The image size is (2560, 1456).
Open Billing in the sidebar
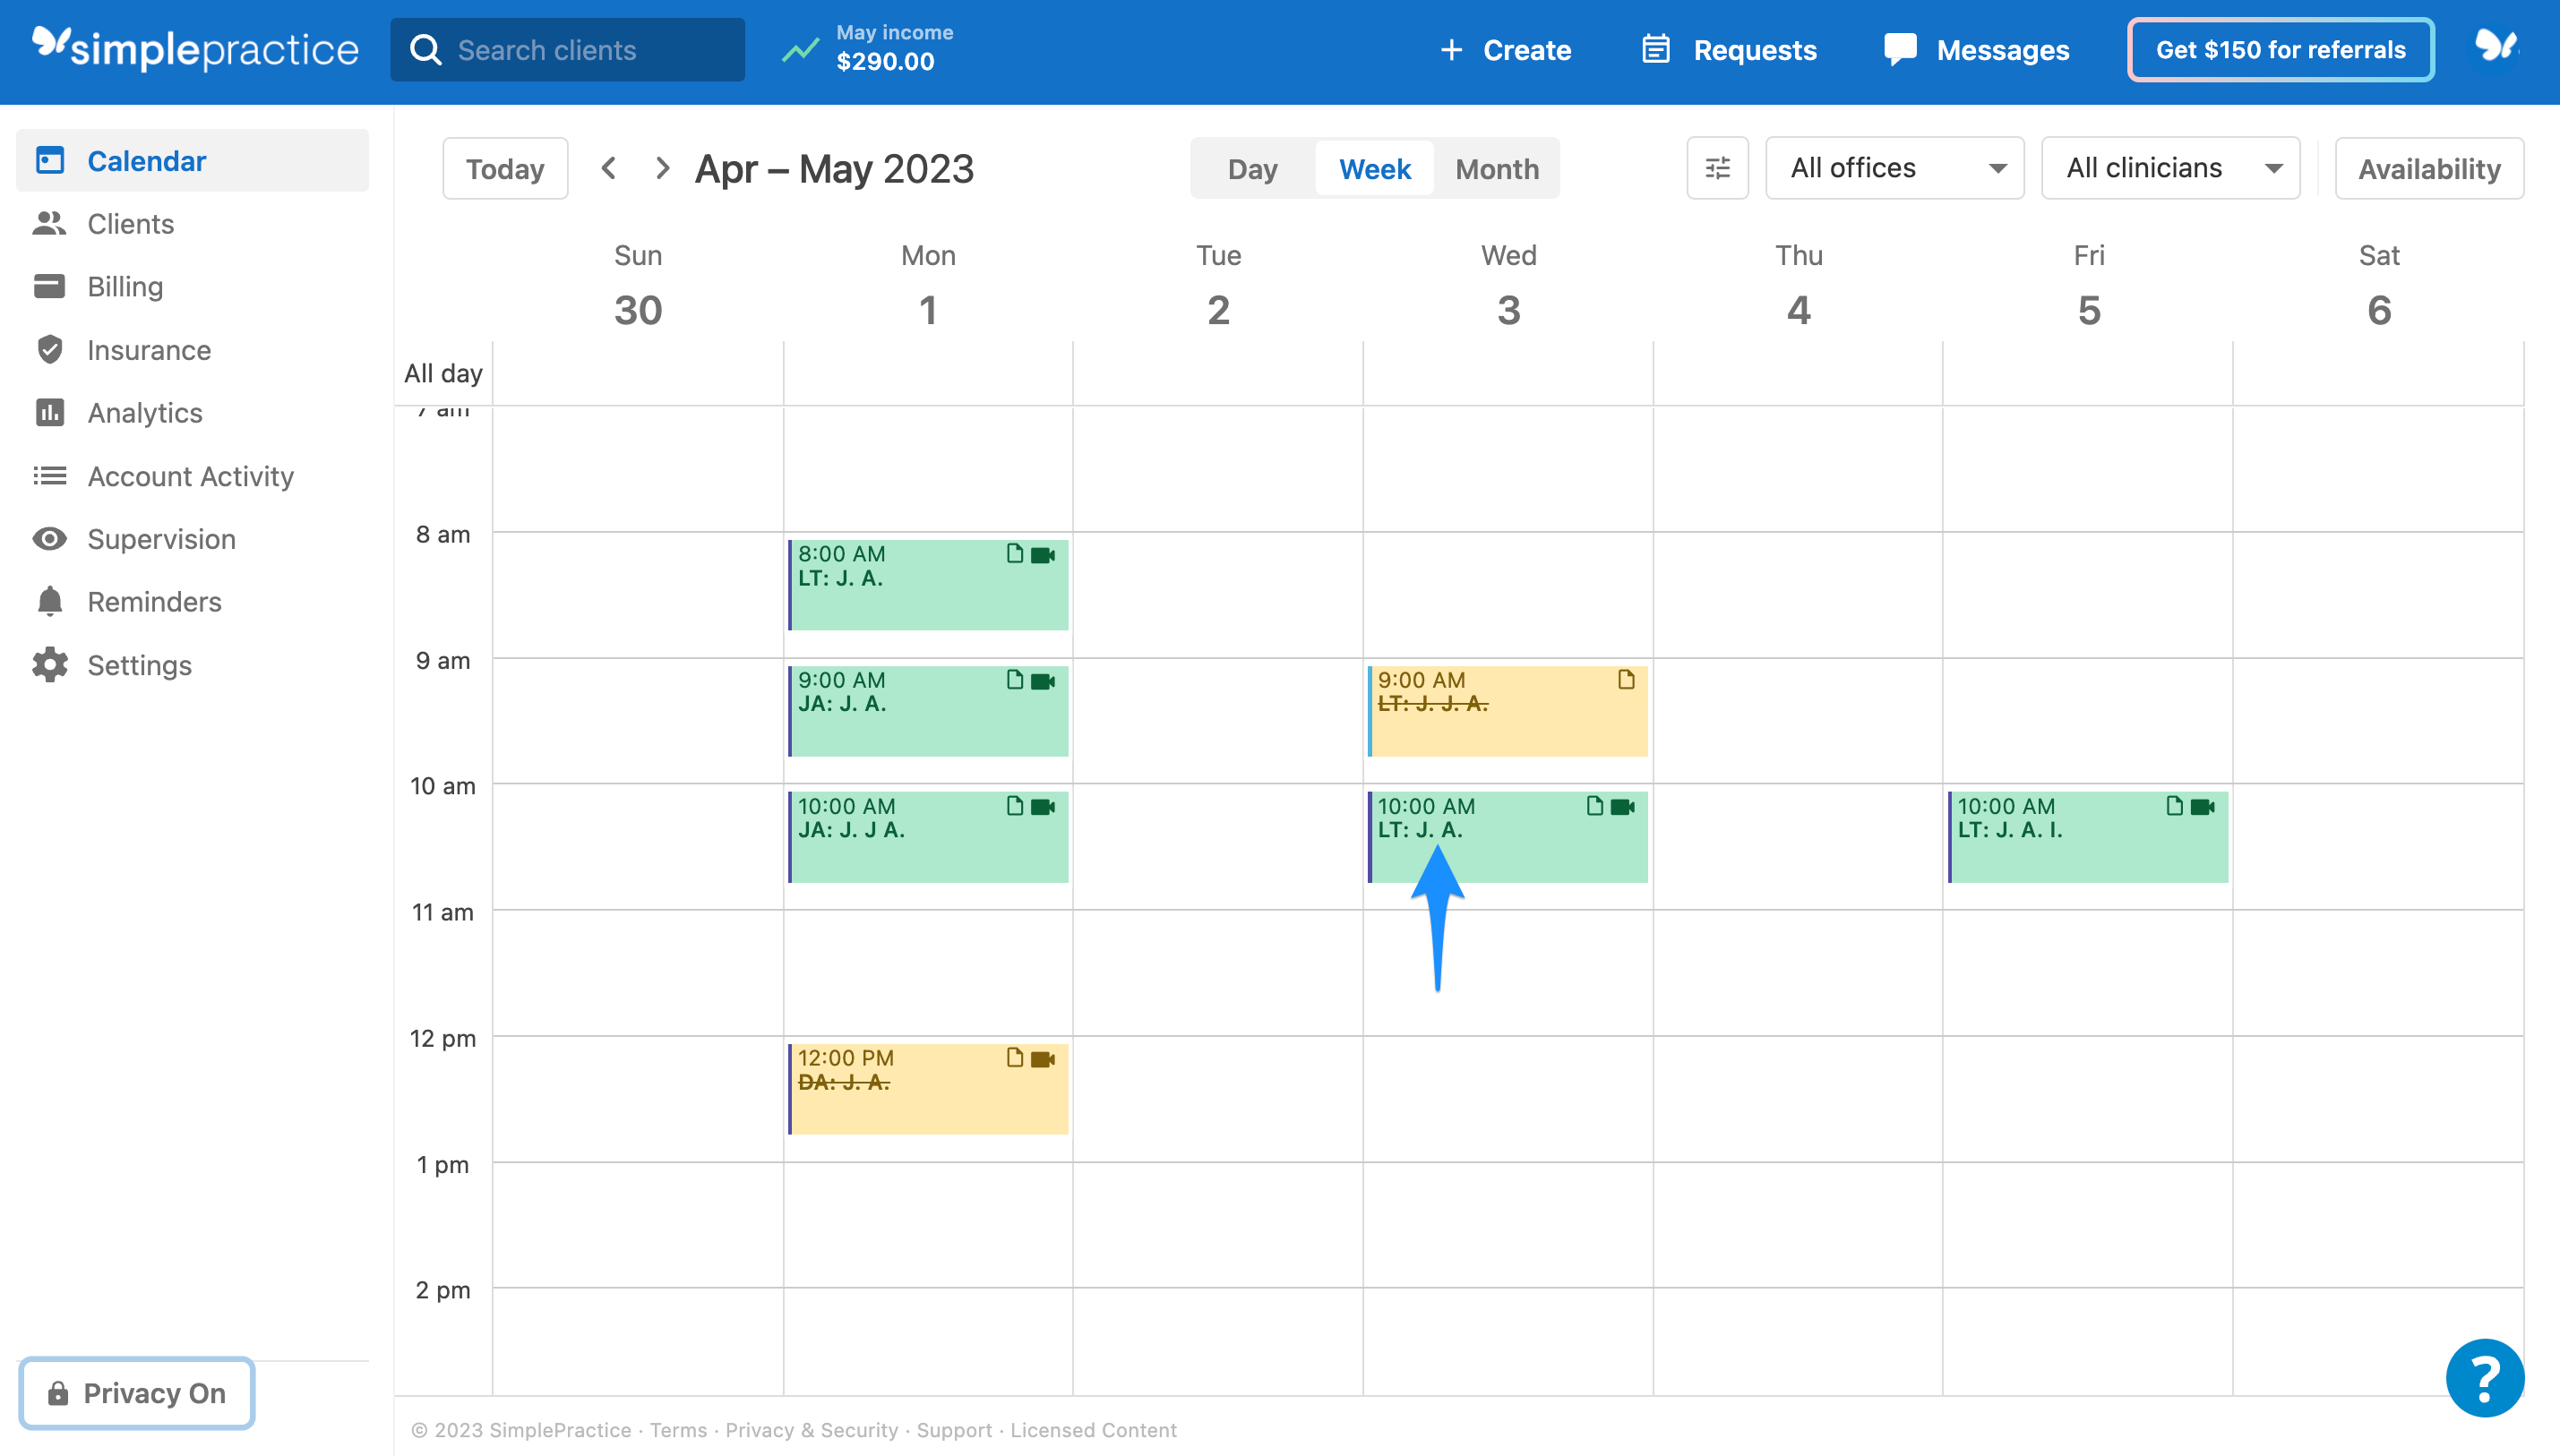coord(192,286)
